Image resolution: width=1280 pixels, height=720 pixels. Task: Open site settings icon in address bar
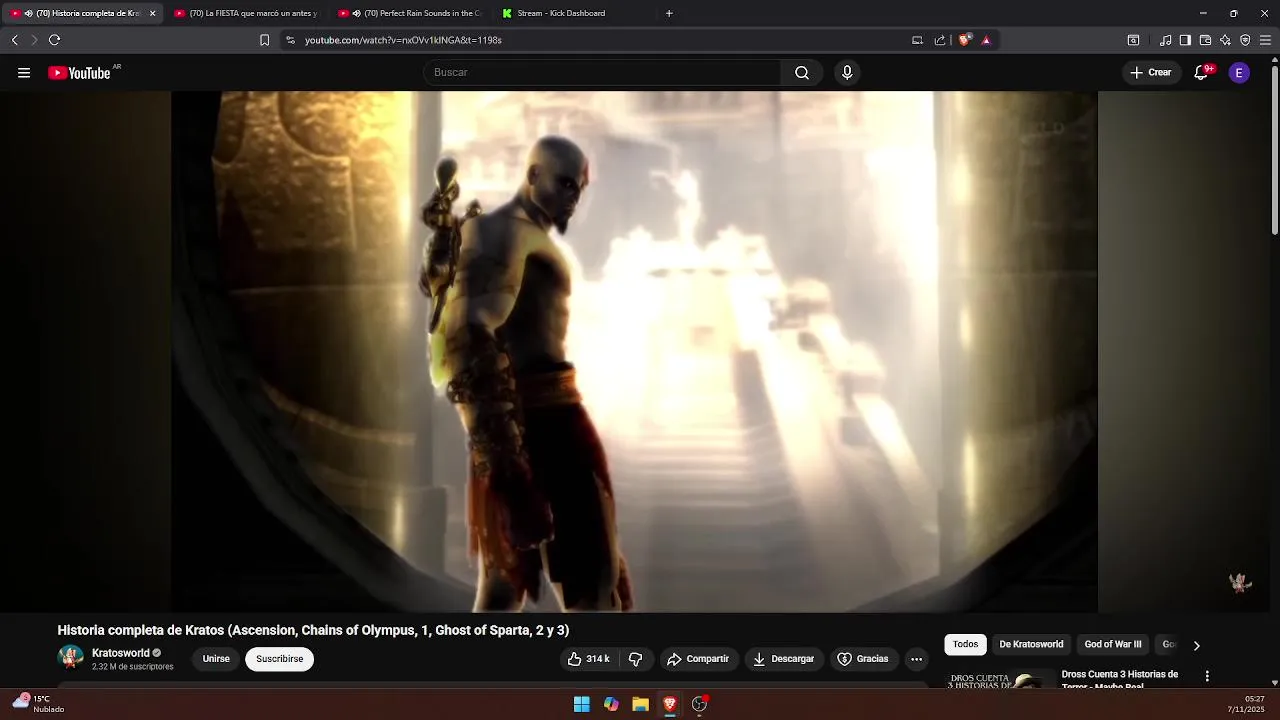click(x=290, y=40)
